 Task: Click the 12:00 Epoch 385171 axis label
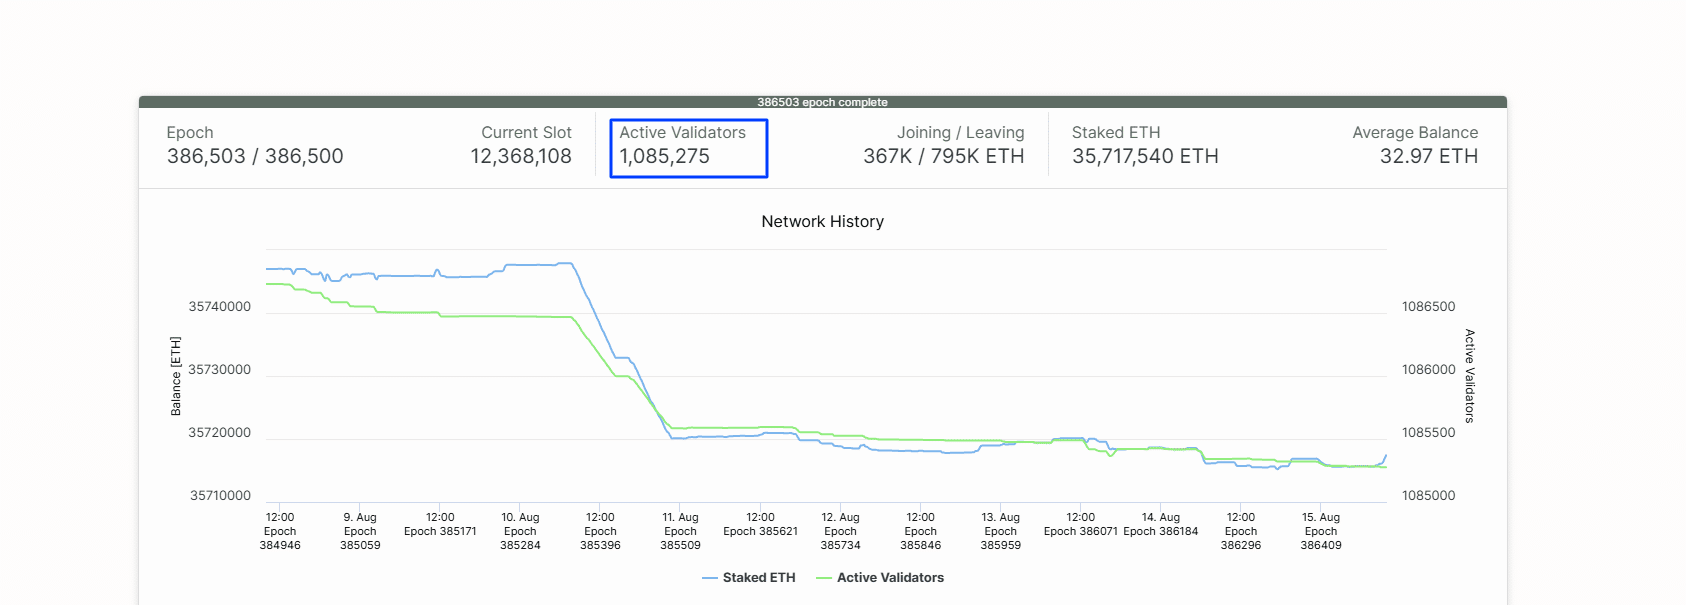[x=440, y=524]
